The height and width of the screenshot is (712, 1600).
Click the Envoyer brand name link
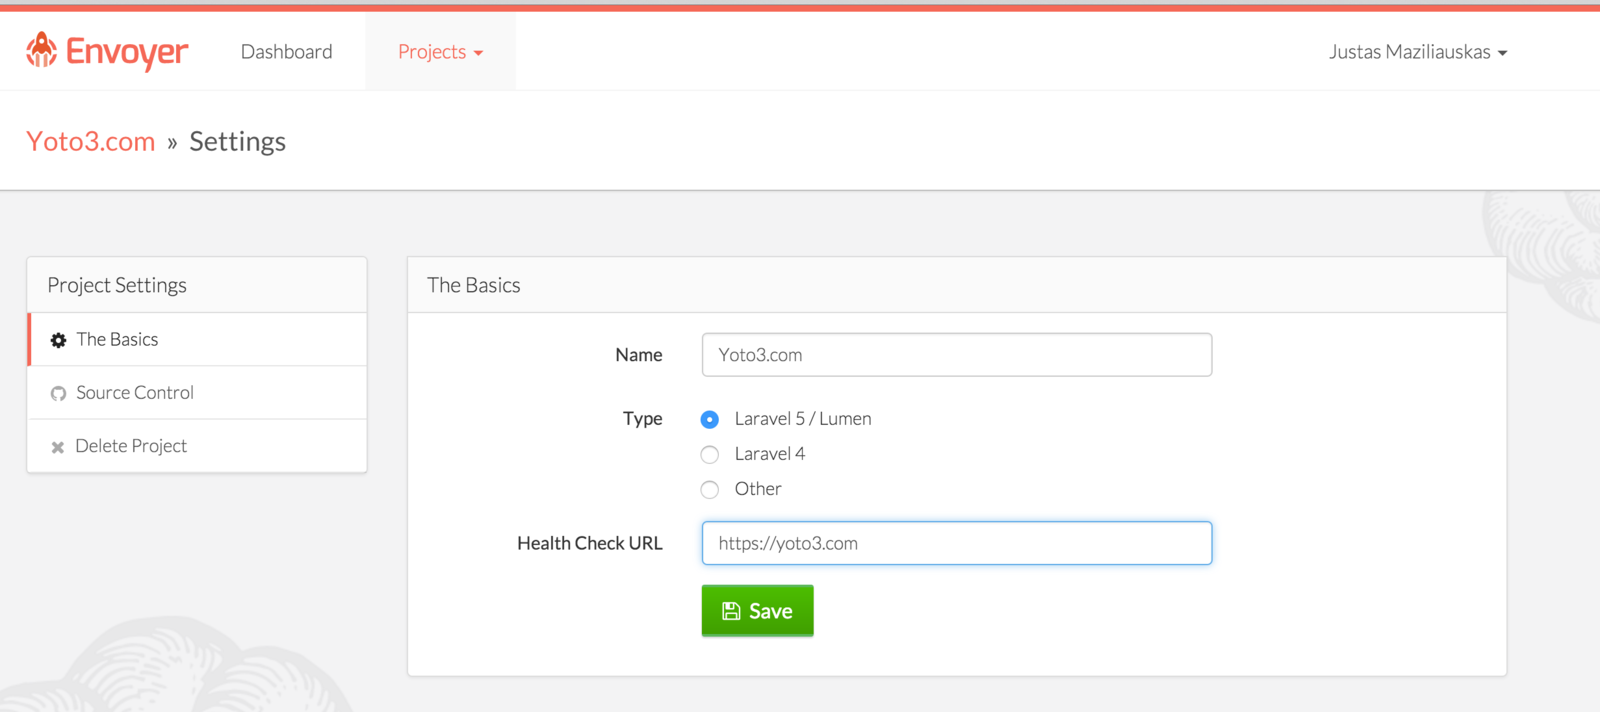pos(127,52)
